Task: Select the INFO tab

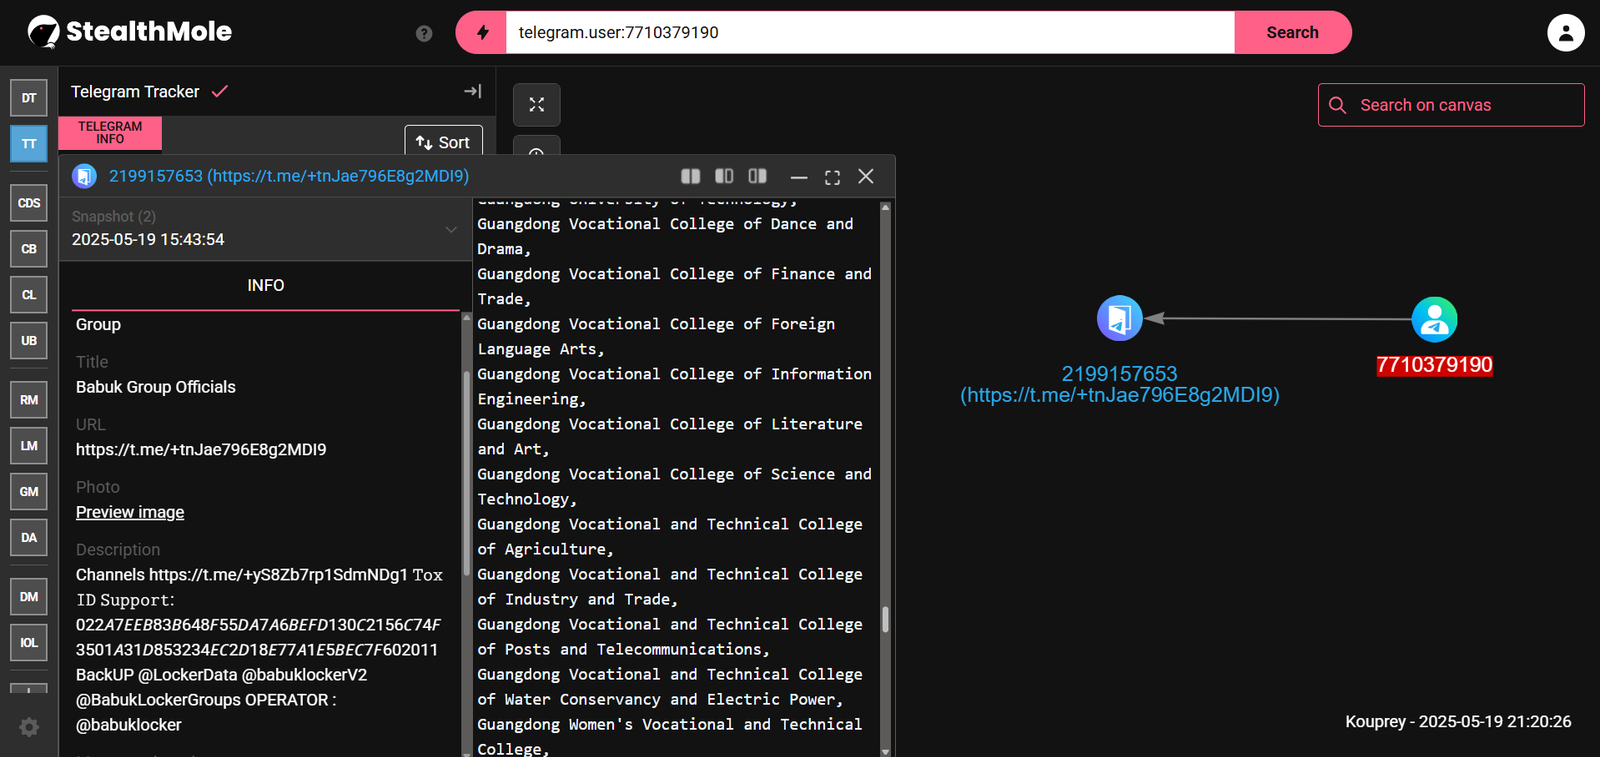Action: click(x=266, y=286)
